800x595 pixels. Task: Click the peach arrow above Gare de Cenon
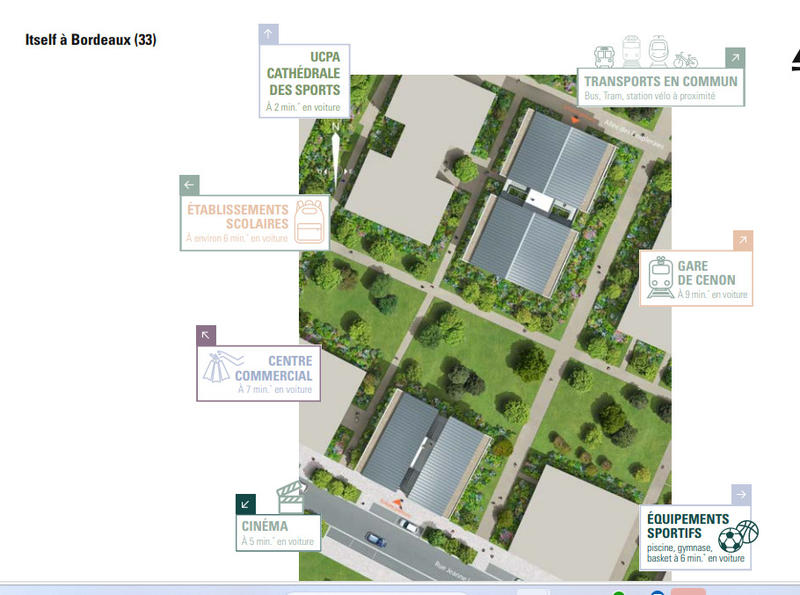[x=742, y=240]
